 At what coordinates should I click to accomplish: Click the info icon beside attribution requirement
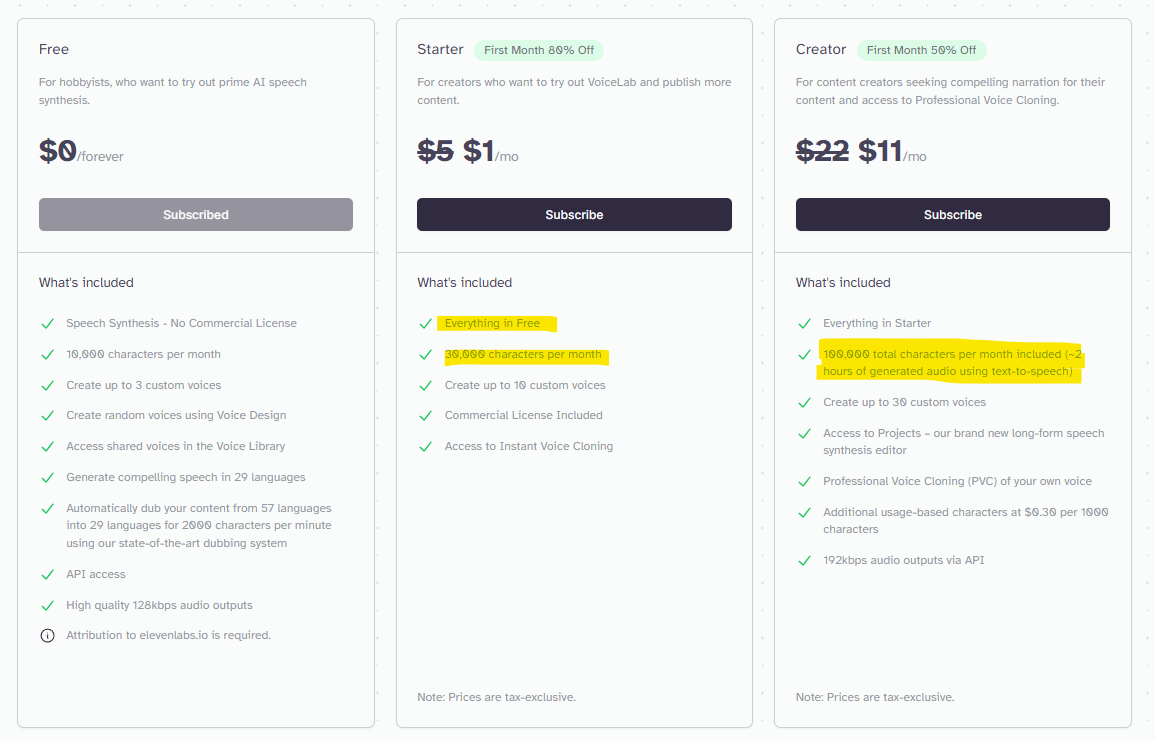[47, 635]
